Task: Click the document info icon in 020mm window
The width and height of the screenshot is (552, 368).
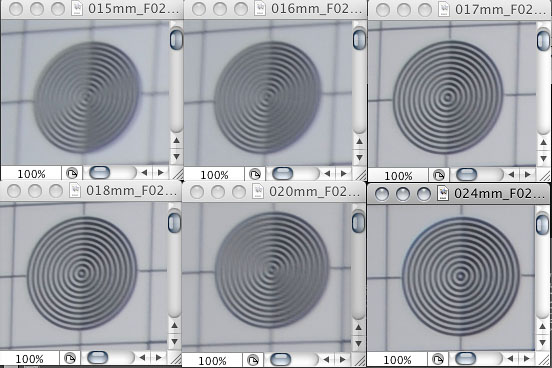Action: click(253, 360)
